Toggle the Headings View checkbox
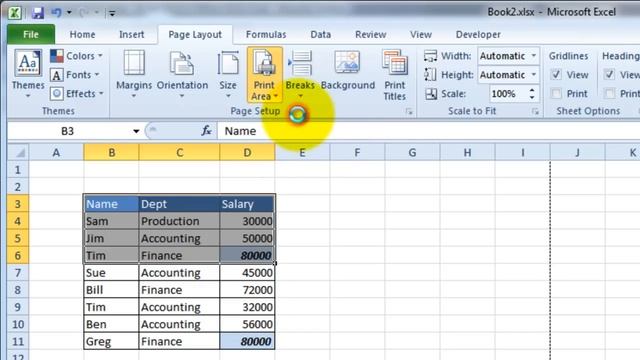The height and width of the screenshot is (360, 640). pos(609,75)
